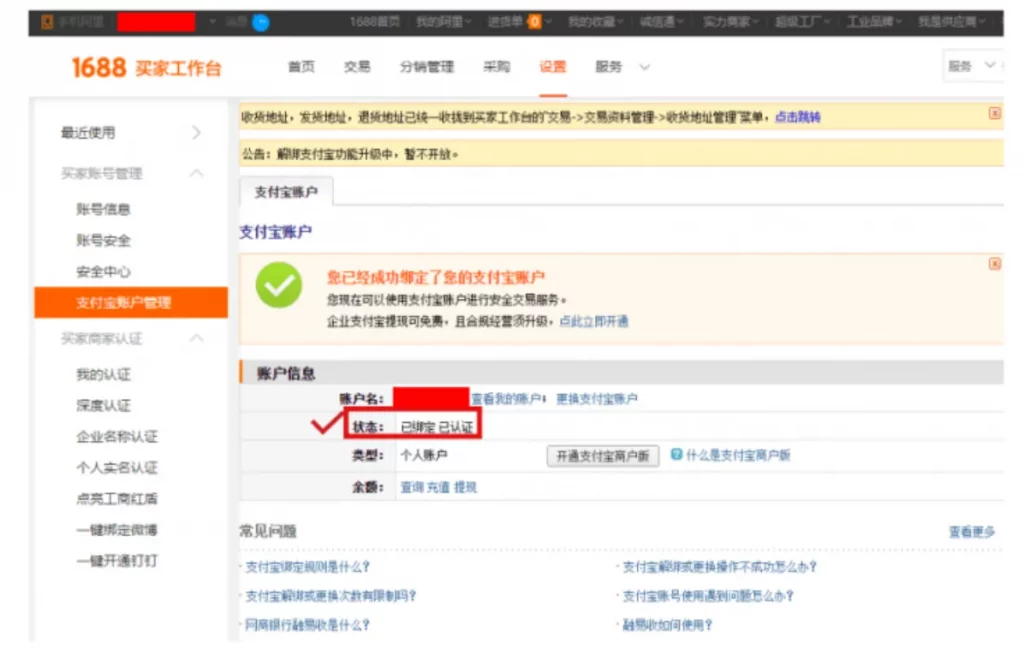Click the 已绑定 已认证 status text
This screenshot has width=1024, height=656.
(436, 427)
